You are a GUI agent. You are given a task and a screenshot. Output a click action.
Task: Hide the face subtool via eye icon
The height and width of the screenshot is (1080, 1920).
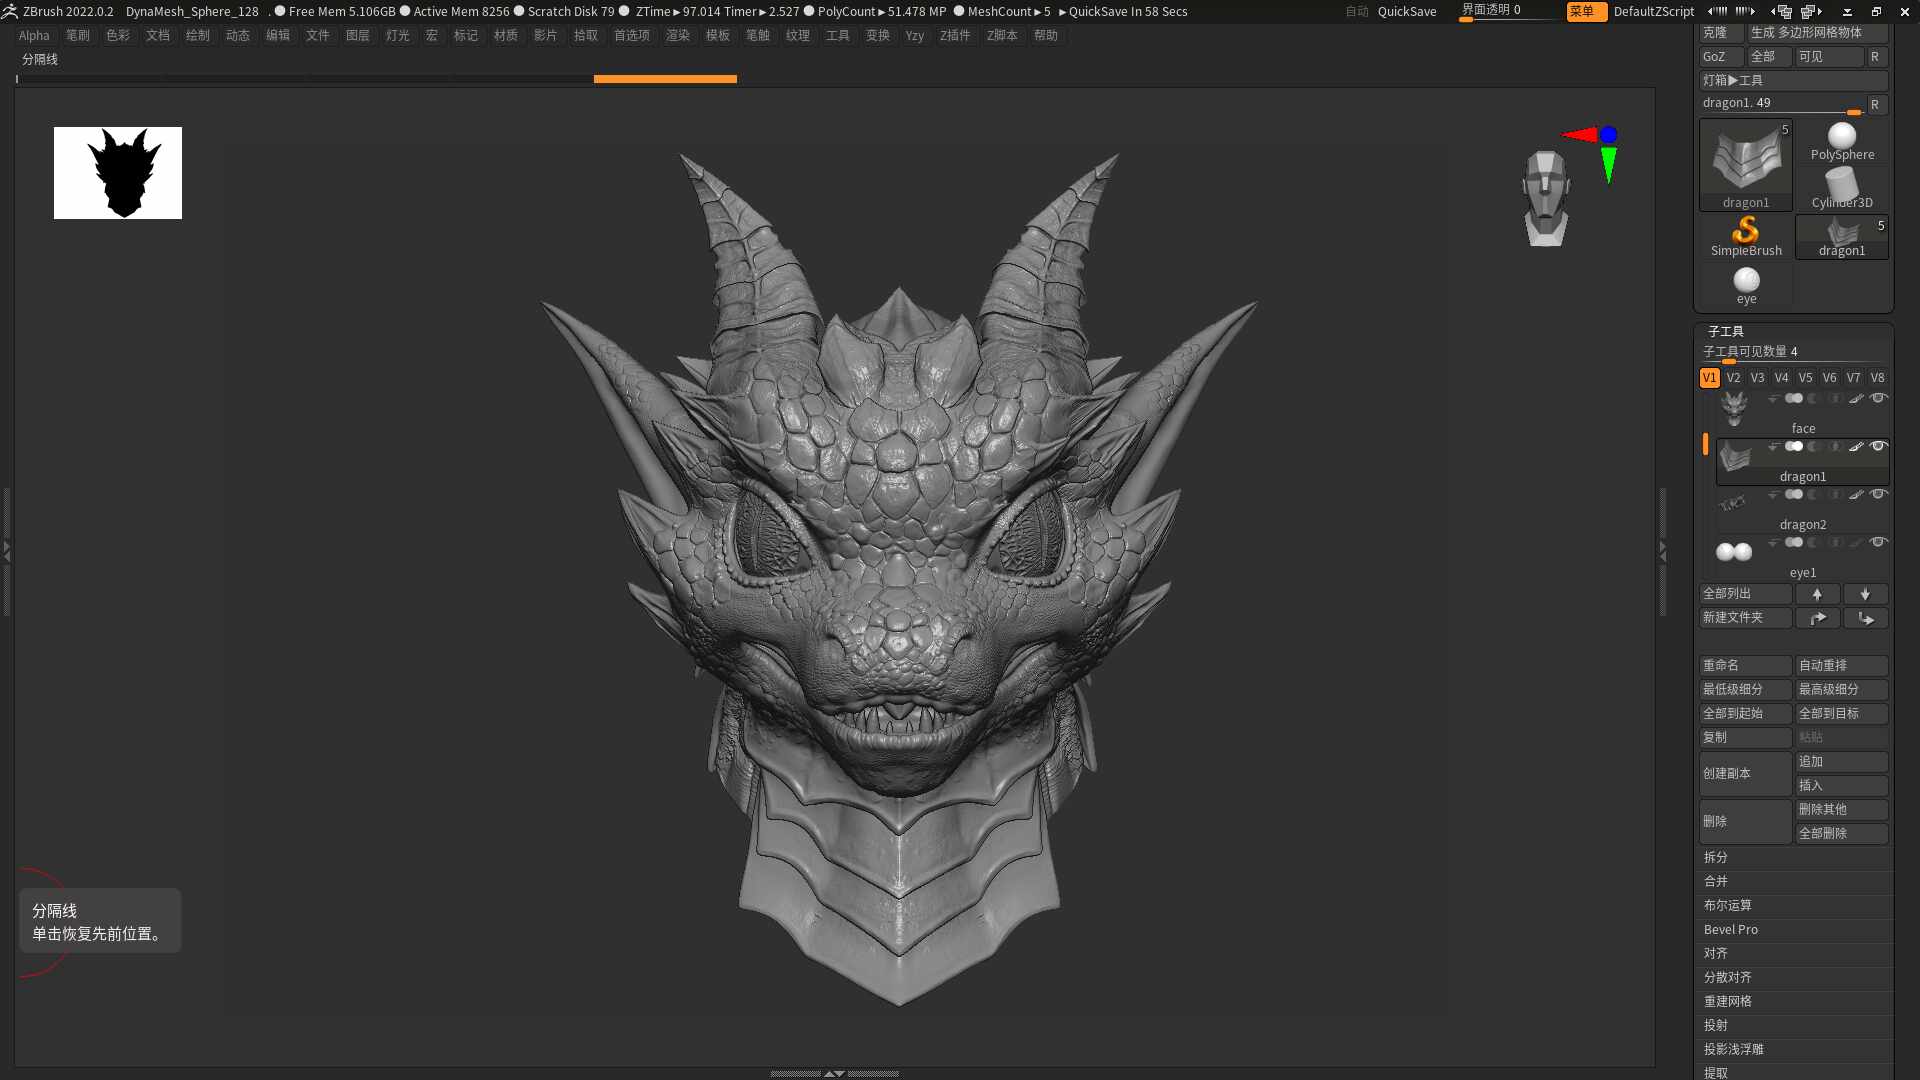(1878, 398)
